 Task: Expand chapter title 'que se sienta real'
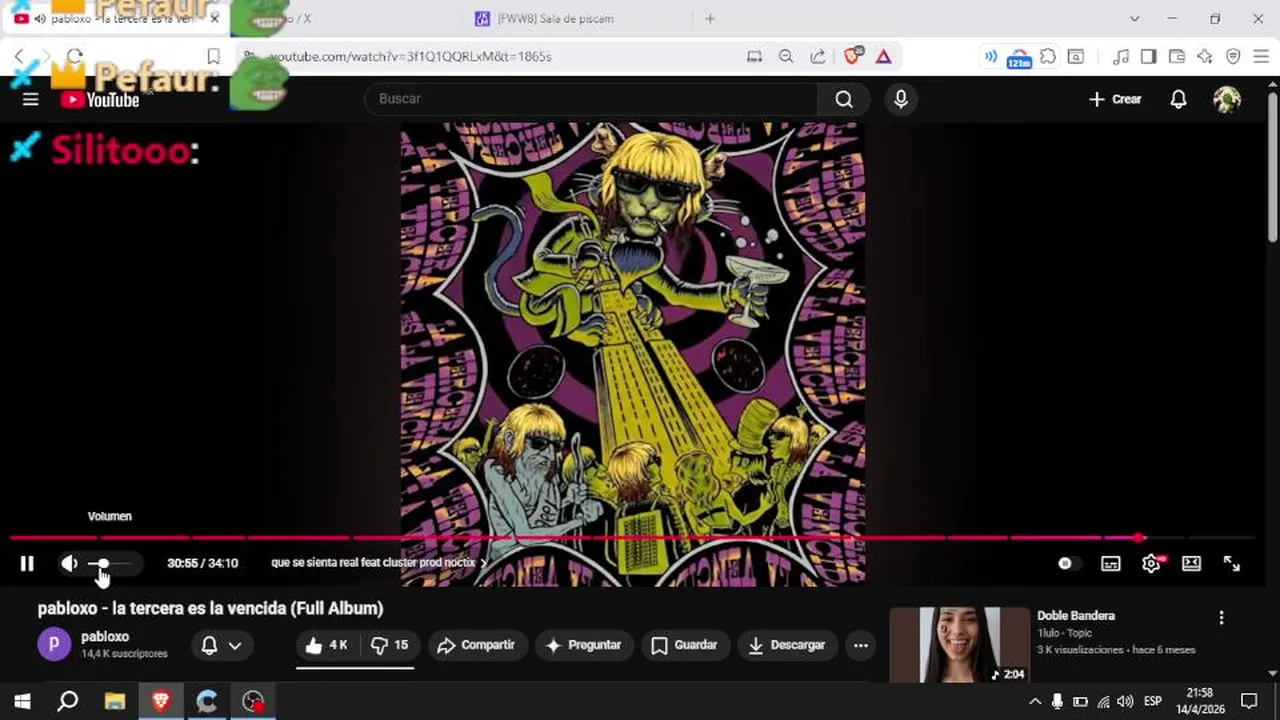click(x=379, y=563)
